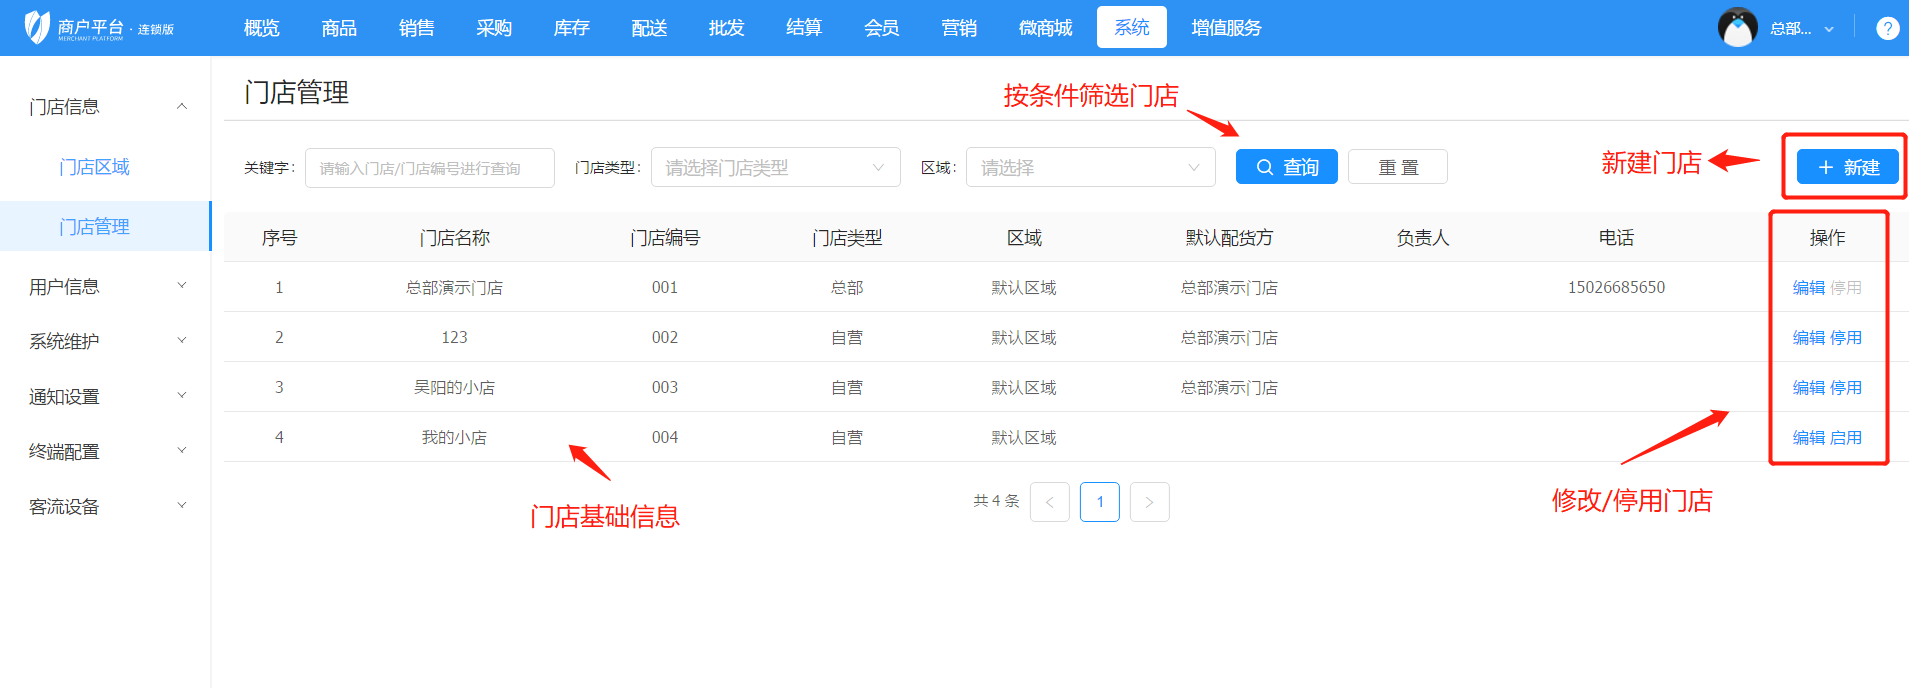Click the help question mark icon

click(1887, 28)
